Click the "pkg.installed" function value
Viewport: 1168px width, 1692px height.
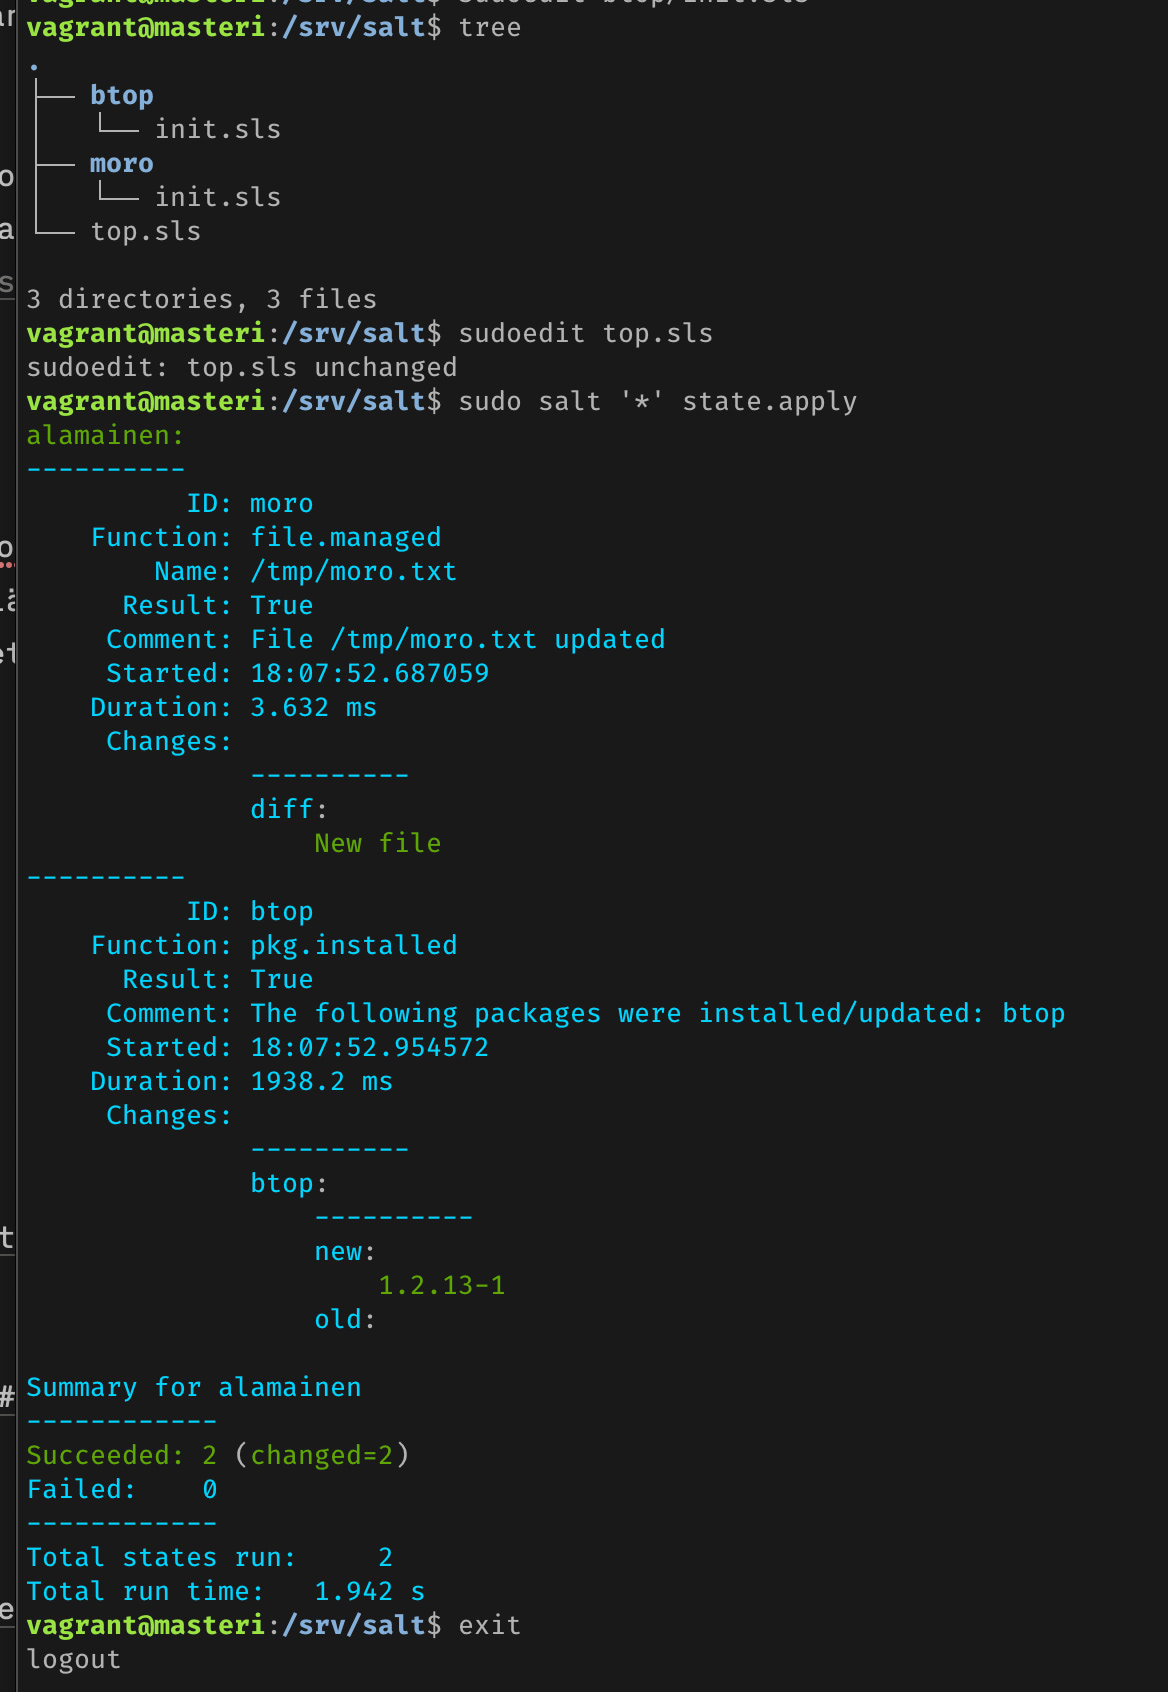(x=353, y=946)
